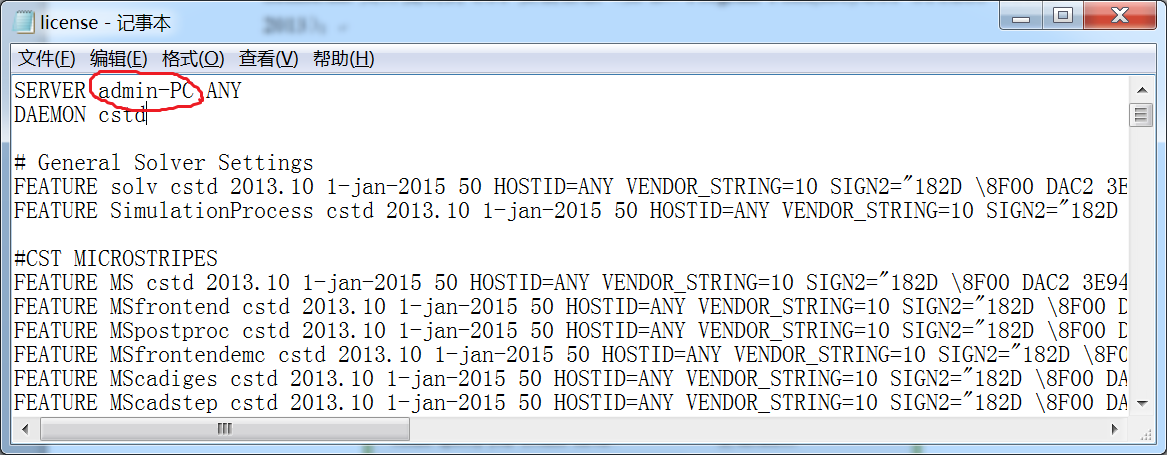Image resolution: width=1167 pixels, height=455 pixels.
Task: Maximize the license Notepad window
Action: pyautogui.click(x=1063, y=15)
